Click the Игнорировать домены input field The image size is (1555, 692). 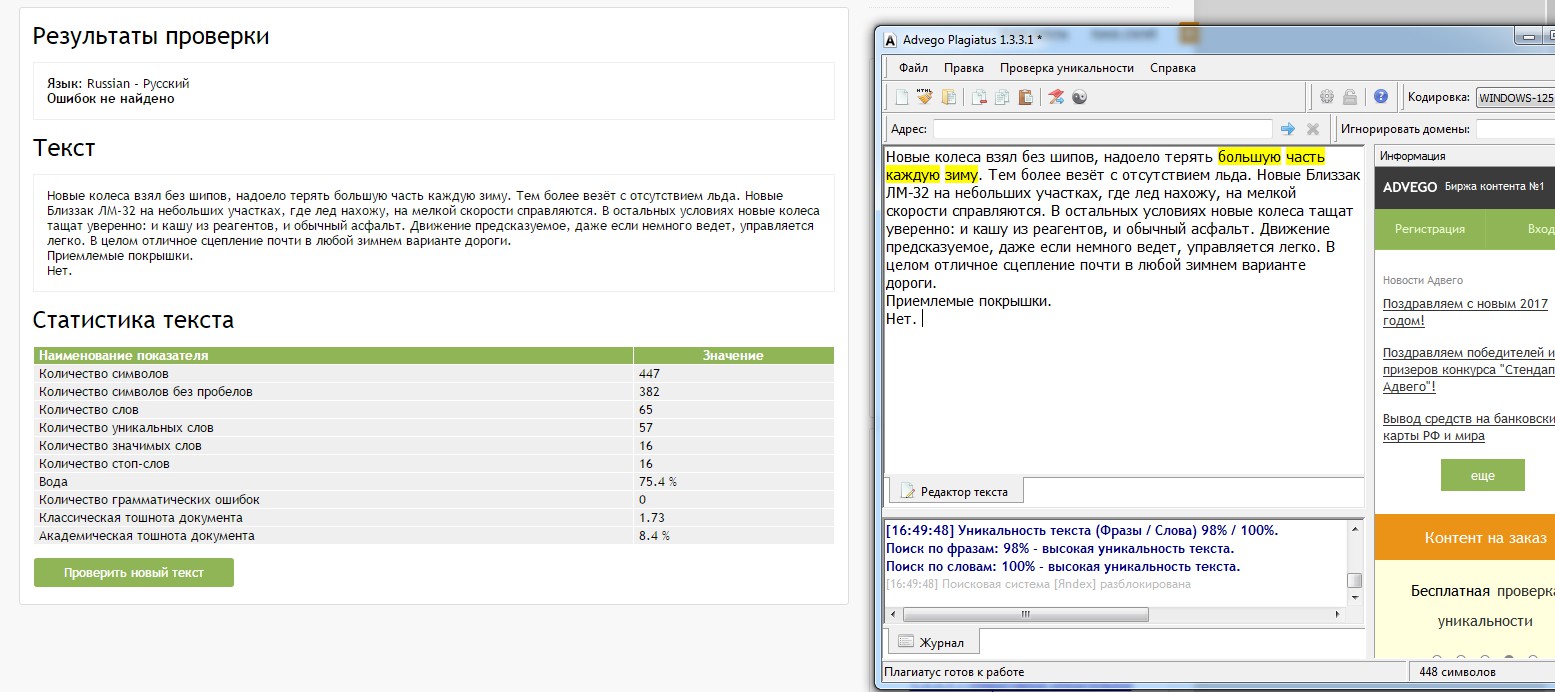(1515, 129)
